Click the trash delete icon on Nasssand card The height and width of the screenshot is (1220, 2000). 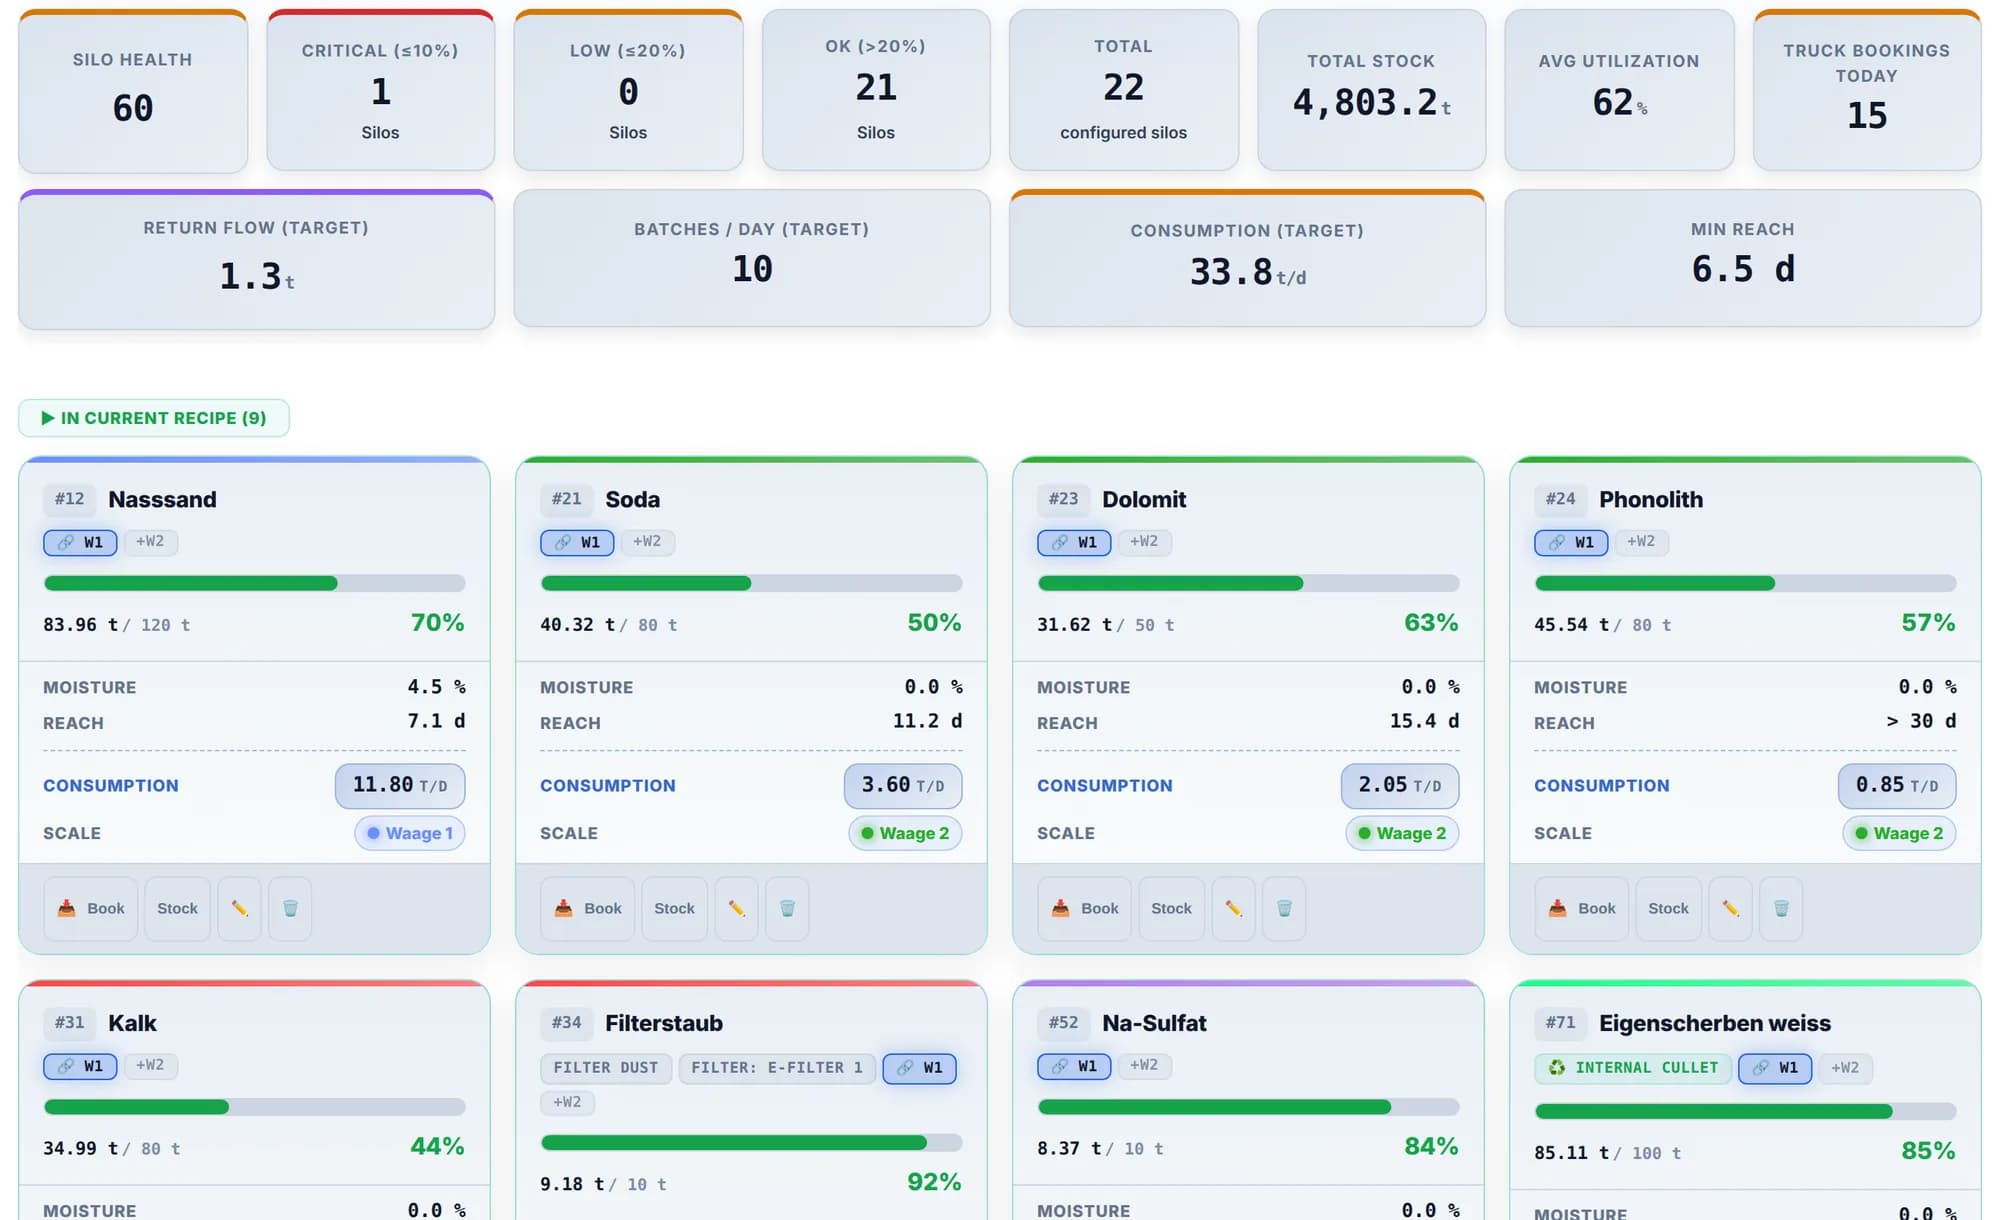(x=290, y=908)
